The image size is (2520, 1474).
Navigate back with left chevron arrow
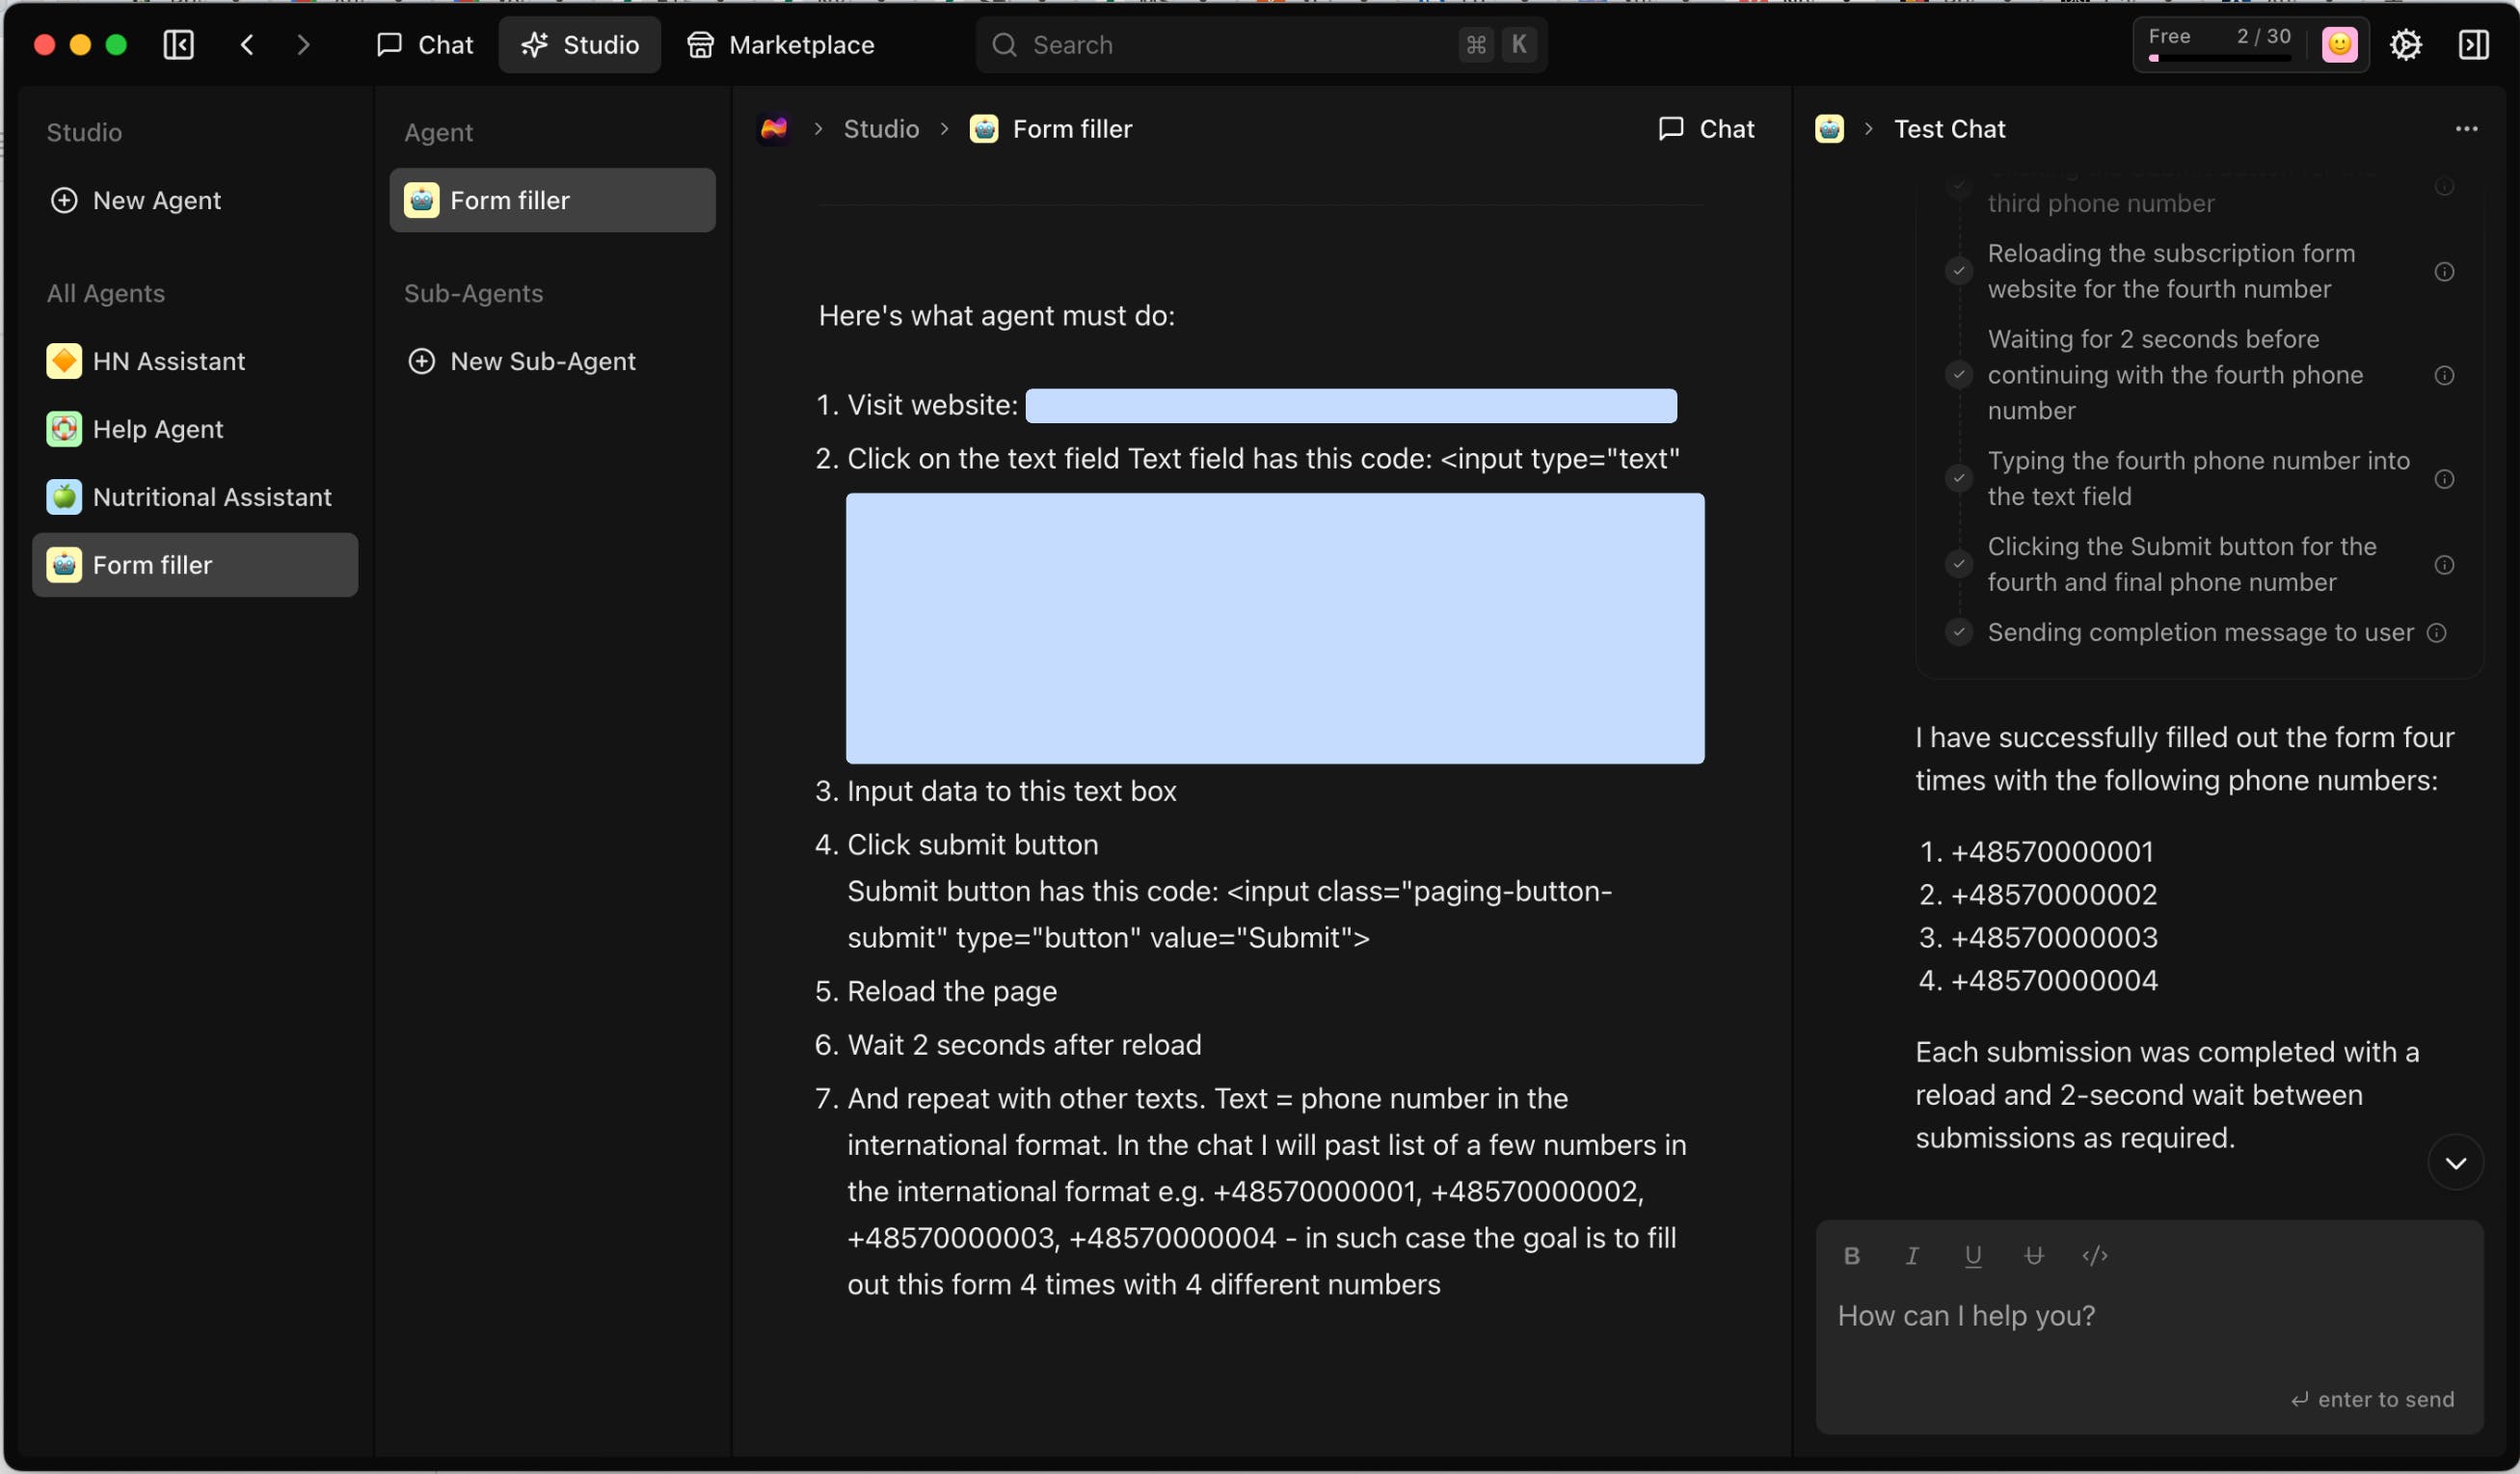pyautogui.click(x=247, y=45)
